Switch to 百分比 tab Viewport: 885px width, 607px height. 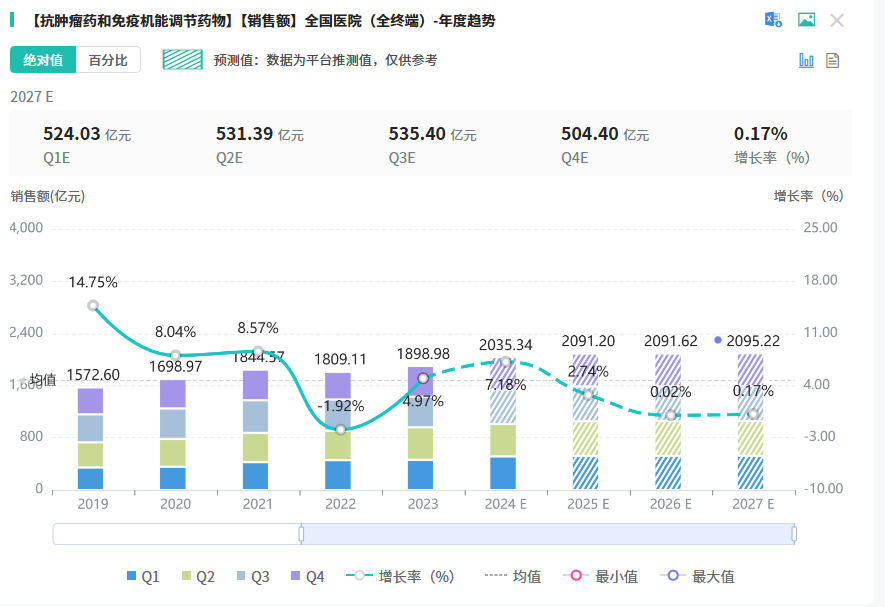click(108, 60)
